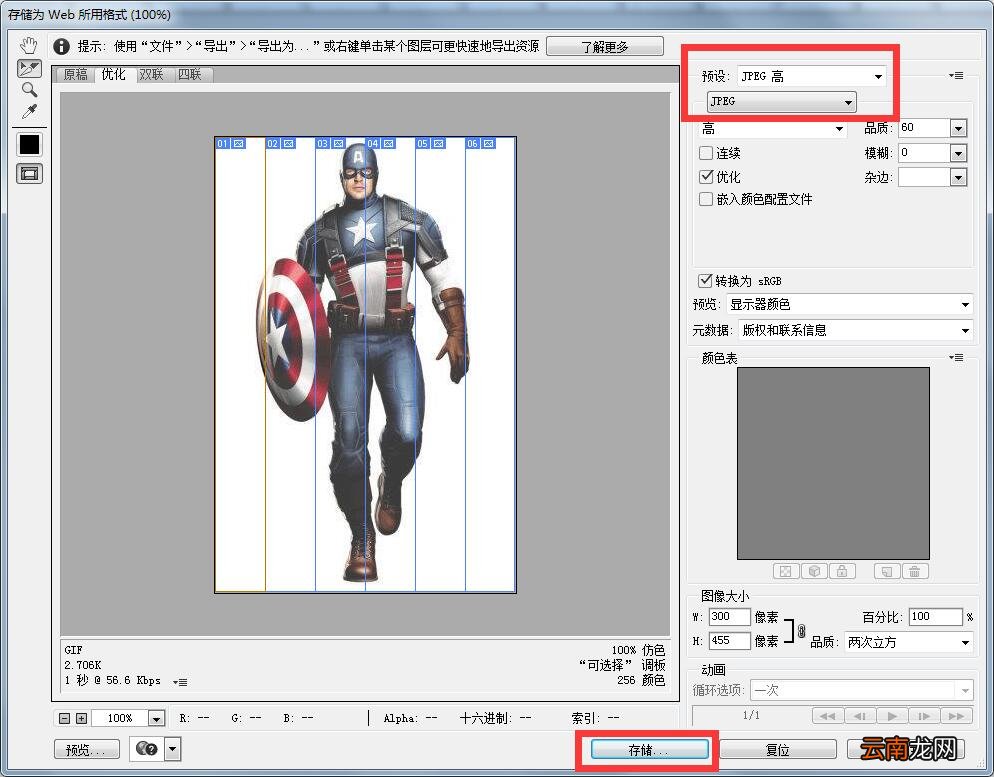This screenshot has height=777, width=994.
Task: Select slice 01 badge
Action: [231, 144]
